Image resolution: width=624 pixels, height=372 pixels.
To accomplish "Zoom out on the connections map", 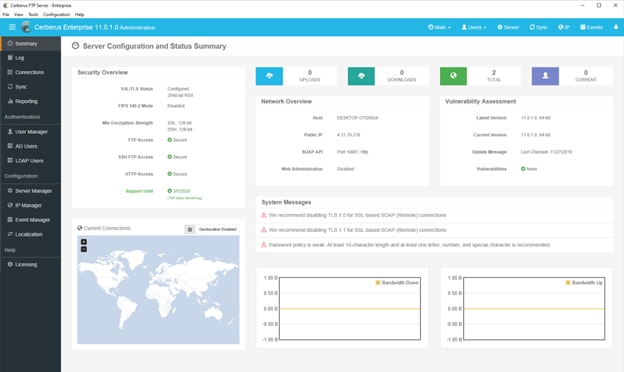I will click(84, 249).
